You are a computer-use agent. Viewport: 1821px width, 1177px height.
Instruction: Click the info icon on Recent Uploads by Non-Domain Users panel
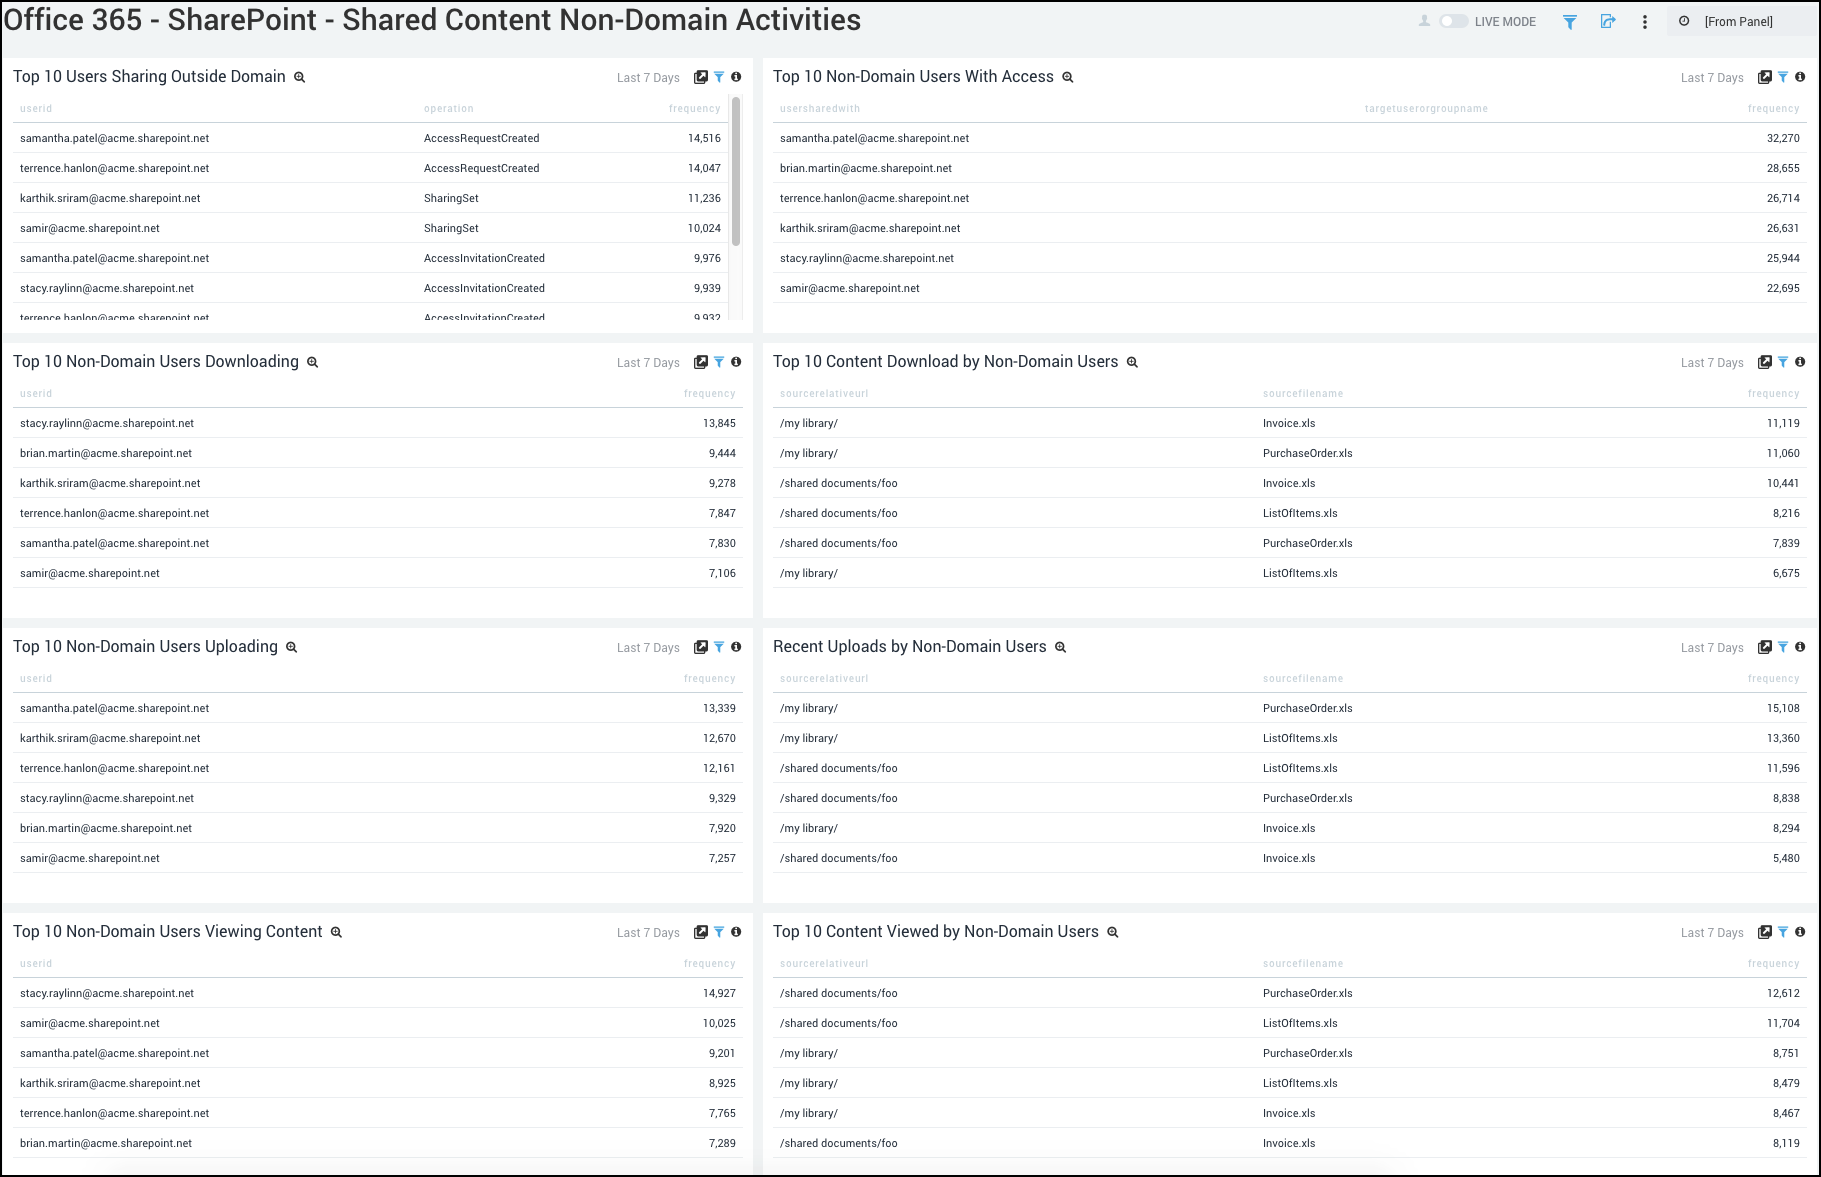[x=1801, y=647]
